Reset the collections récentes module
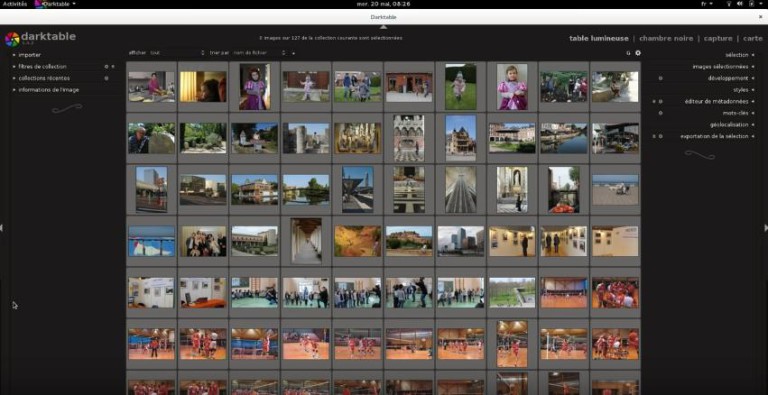 pos(106,78)
